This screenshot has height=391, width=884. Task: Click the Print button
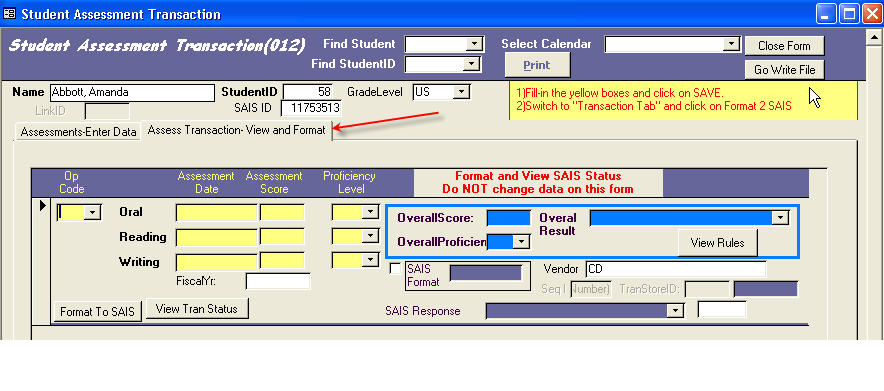coord(537,65)
